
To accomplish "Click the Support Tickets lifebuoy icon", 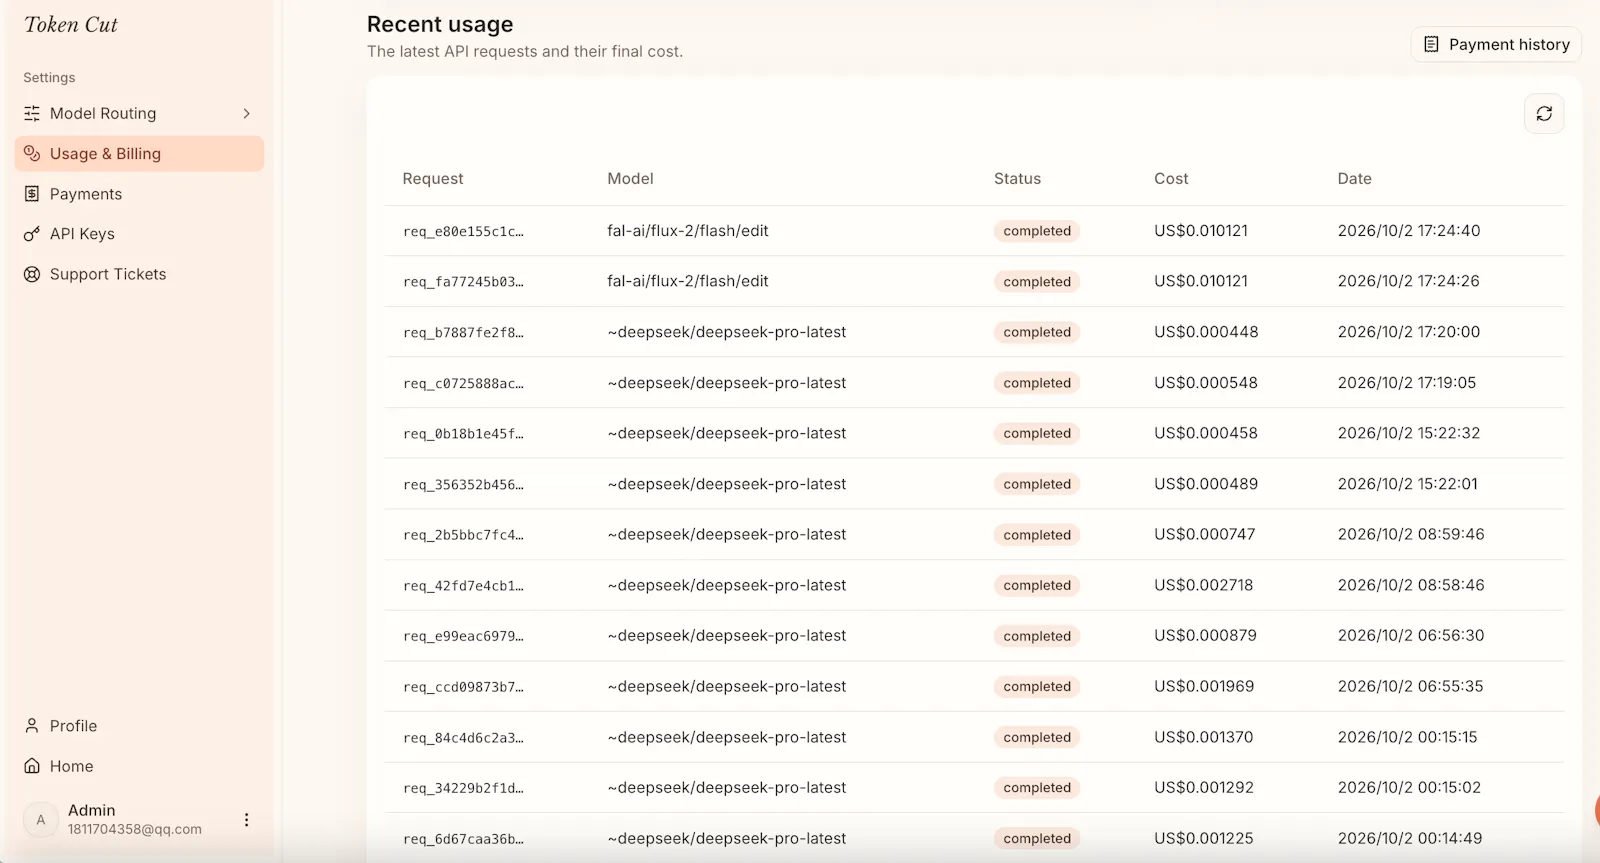I will click(x=32, y=274).
